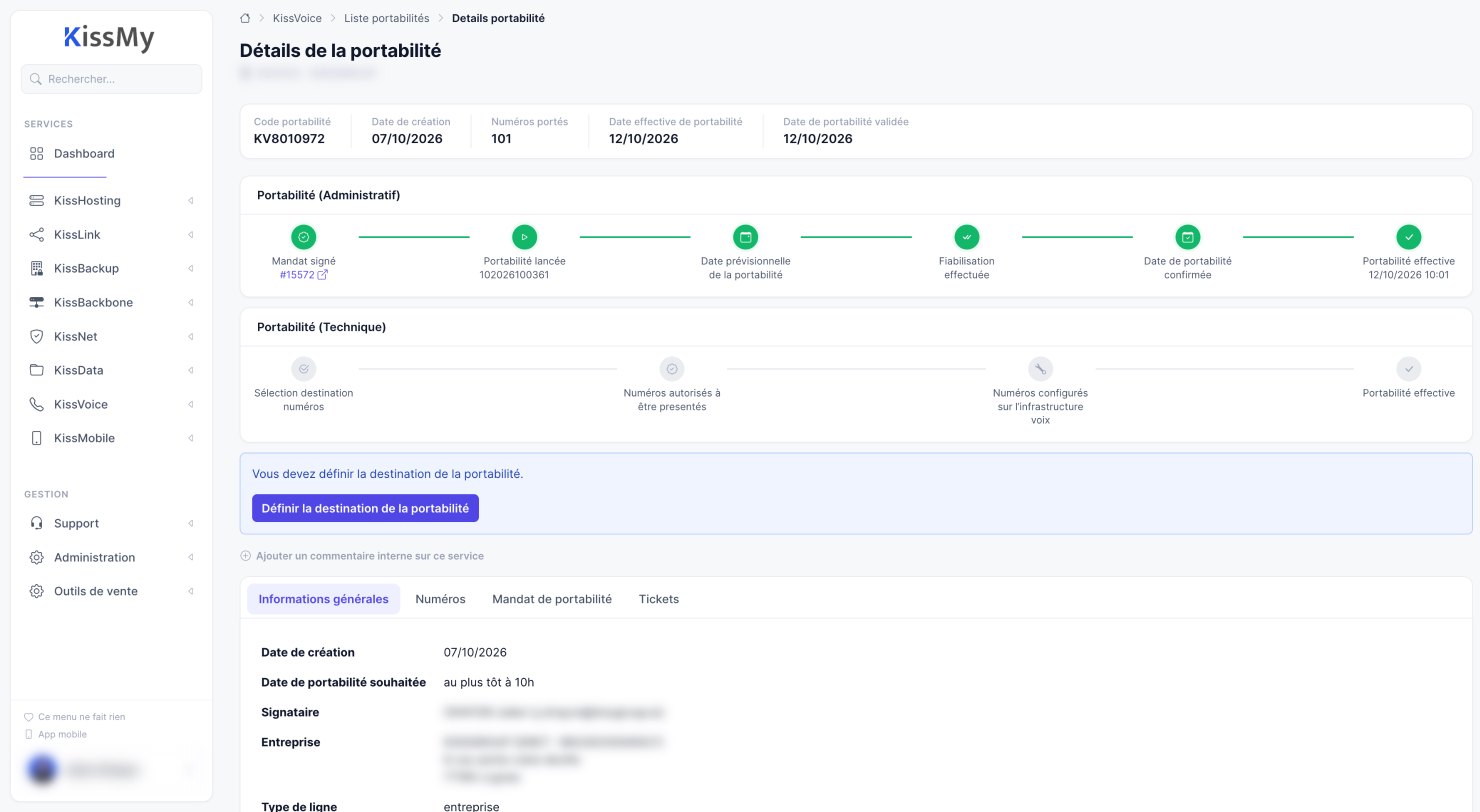Open mandate link #15572
The height and width of the screenshot is (812, 1480).
[x=304, y=275]
